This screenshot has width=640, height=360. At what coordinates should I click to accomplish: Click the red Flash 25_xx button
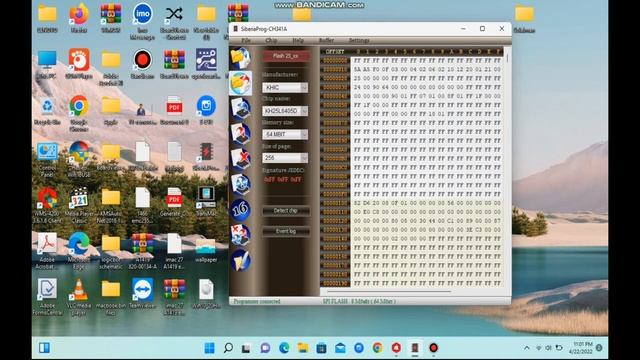click(x=286, y=56)
